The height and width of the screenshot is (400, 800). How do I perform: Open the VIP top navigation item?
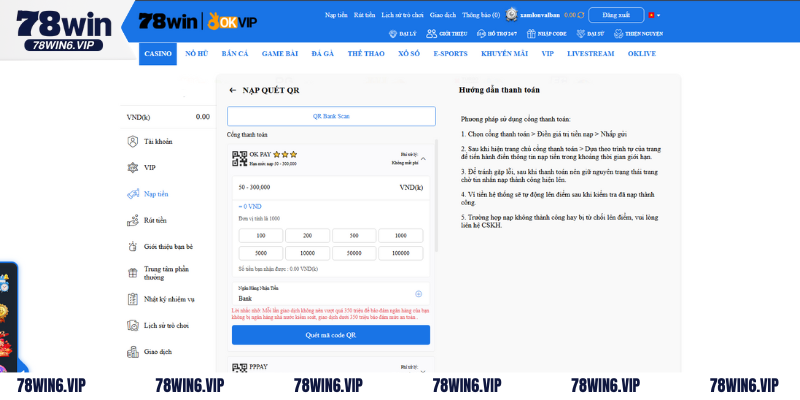click(x=547, y=54)
